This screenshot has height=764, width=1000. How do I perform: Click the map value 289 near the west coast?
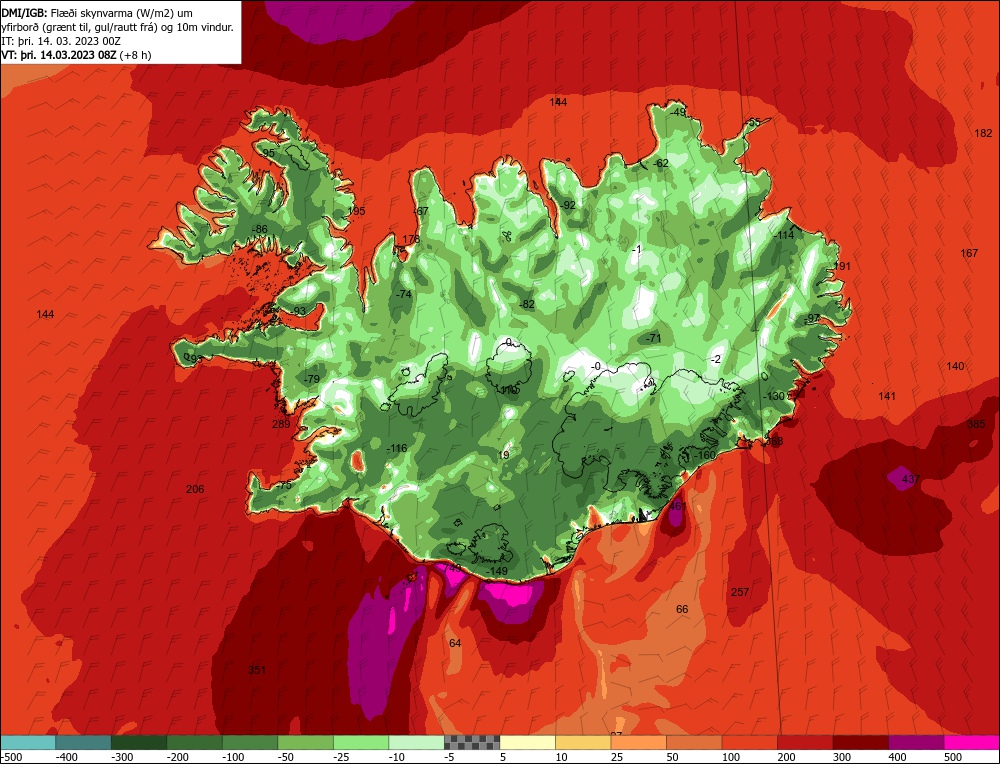(x=281, y=424)
